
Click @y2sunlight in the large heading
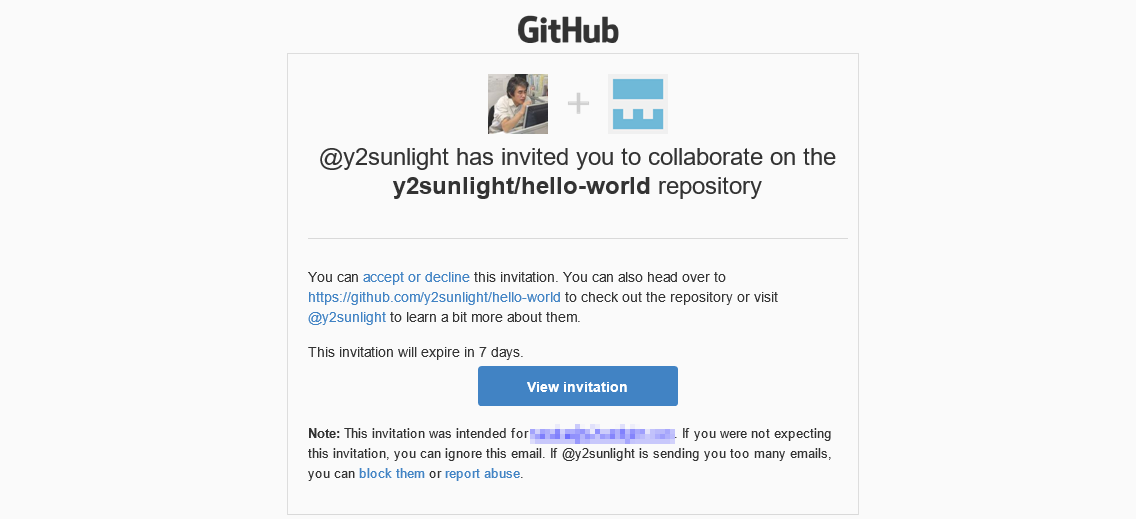[384, 158]
